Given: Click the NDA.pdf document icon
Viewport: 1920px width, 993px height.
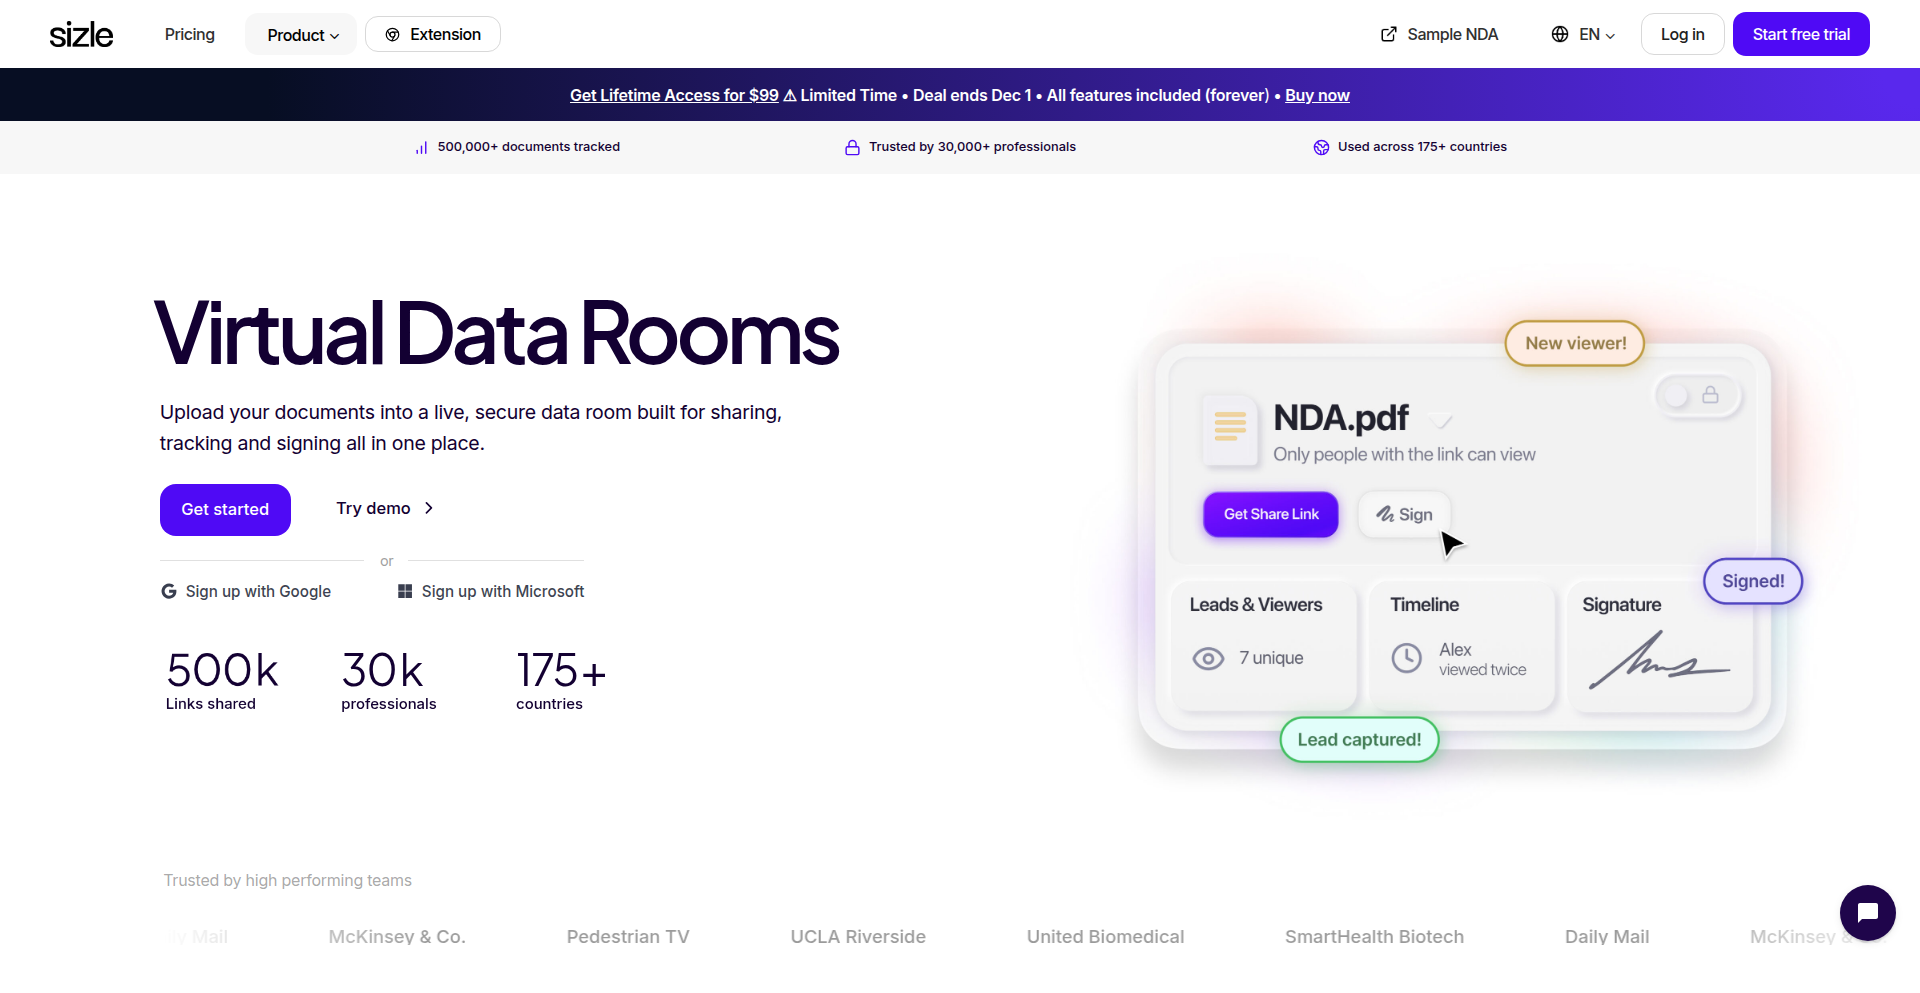Looking at the screenshot, I should point(1230,427).
